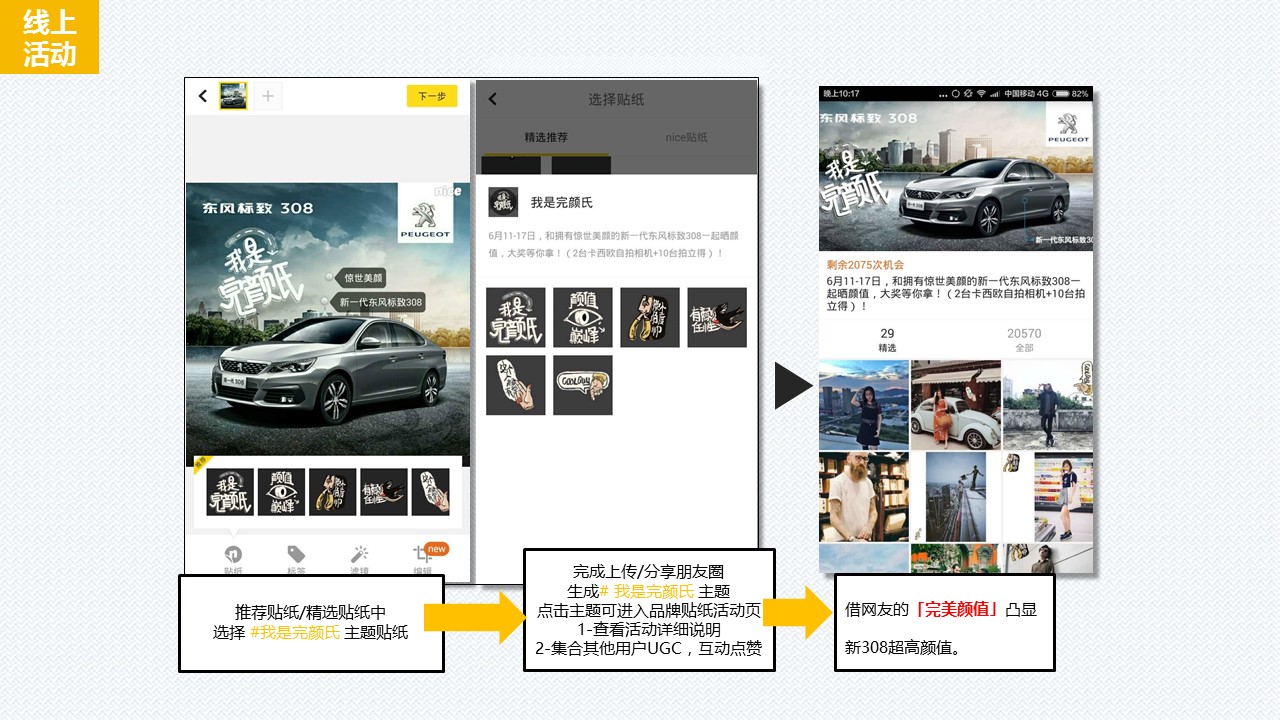
Task: Choose the 我是完颜氏 sticker in the sticker picker grid
Action: click(516, 318)
